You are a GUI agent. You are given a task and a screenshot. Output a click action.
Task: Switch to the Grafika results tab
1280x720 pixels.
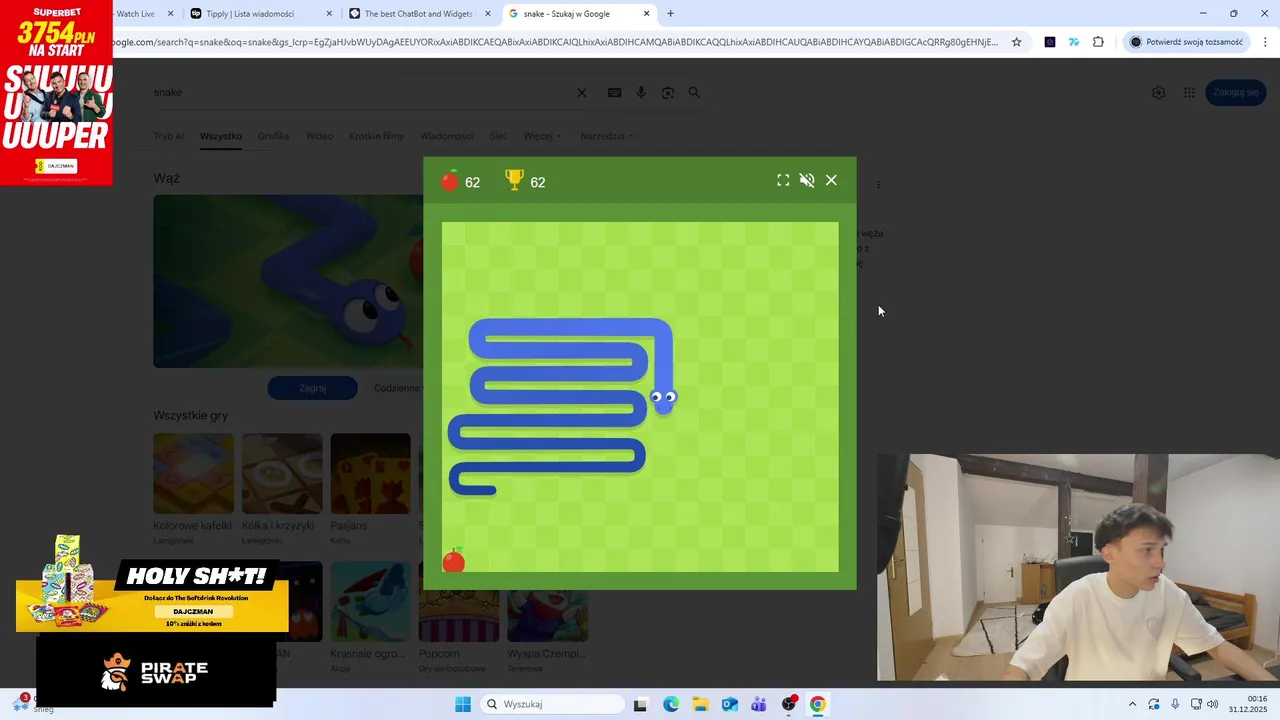pyautogui.click(x=273, y=136)
